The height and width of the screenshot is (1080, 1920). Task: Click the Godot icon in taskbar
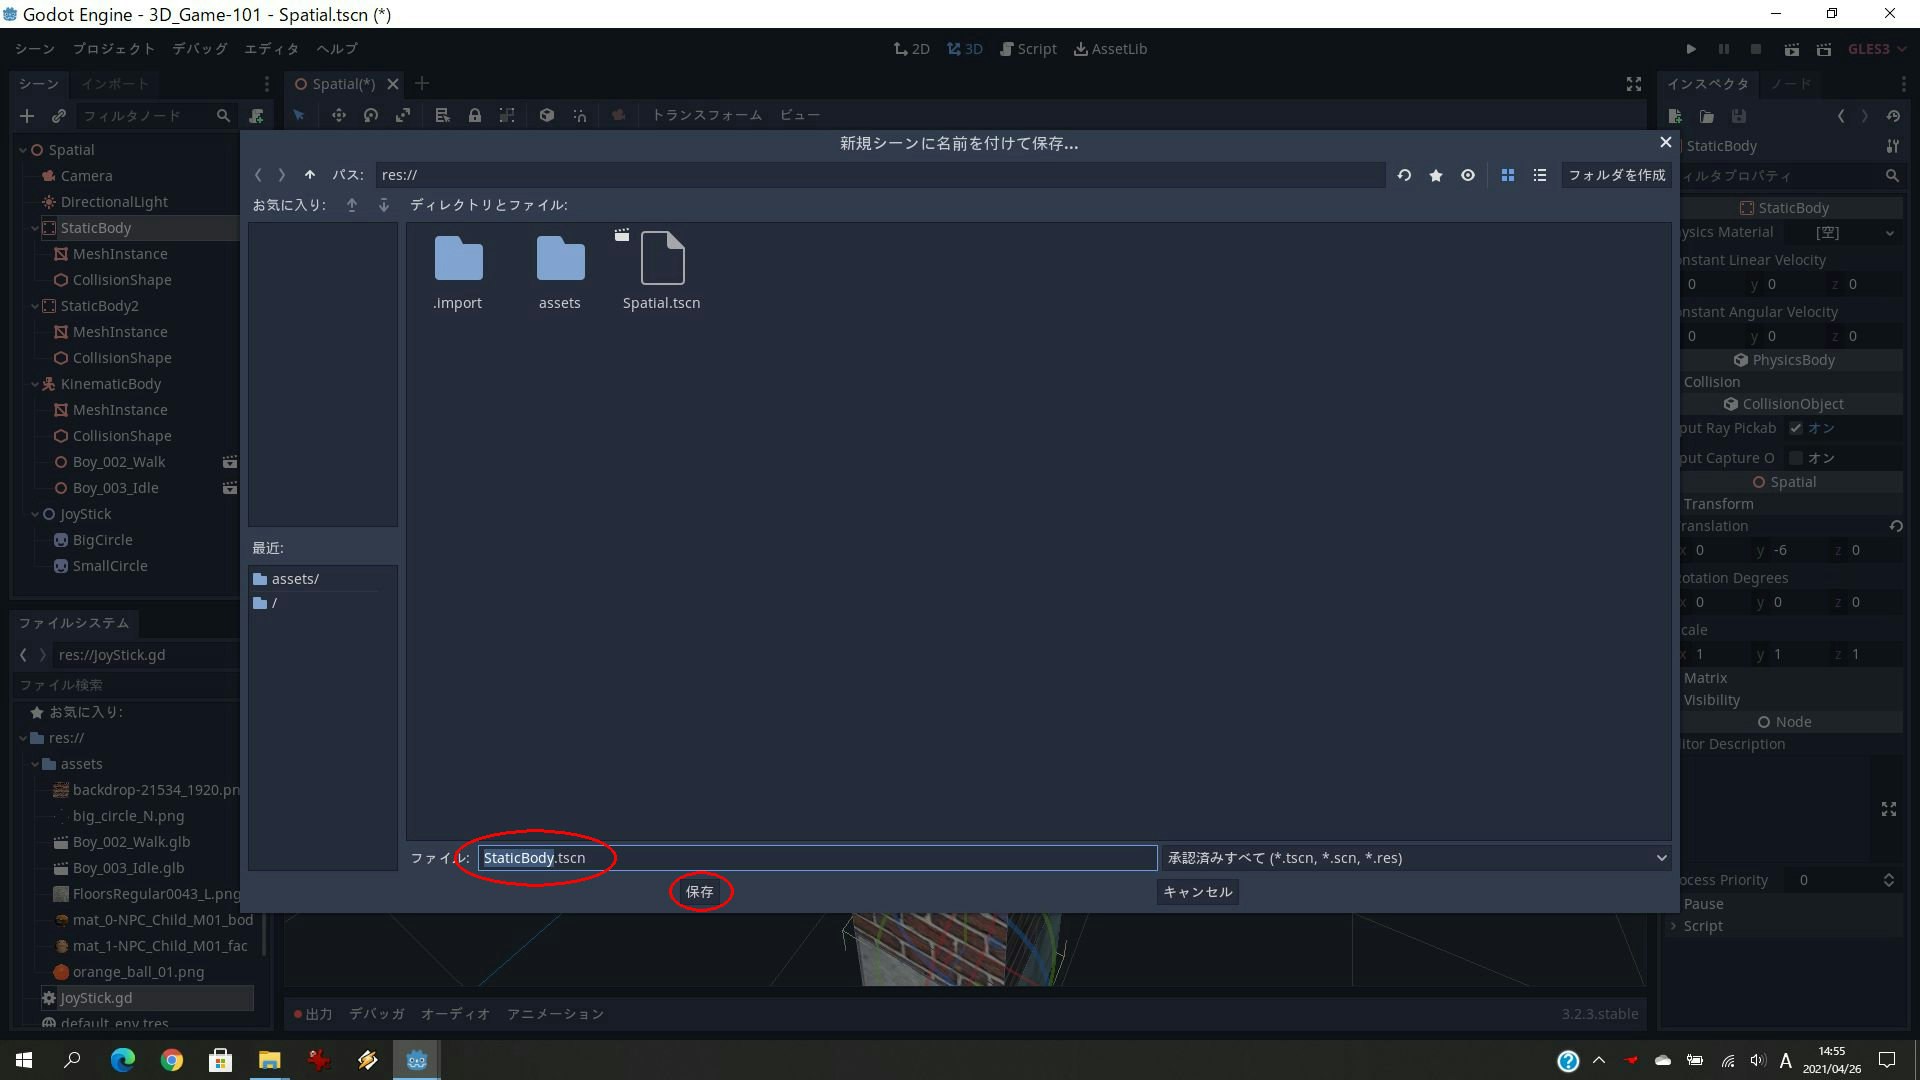[417, 1060]
